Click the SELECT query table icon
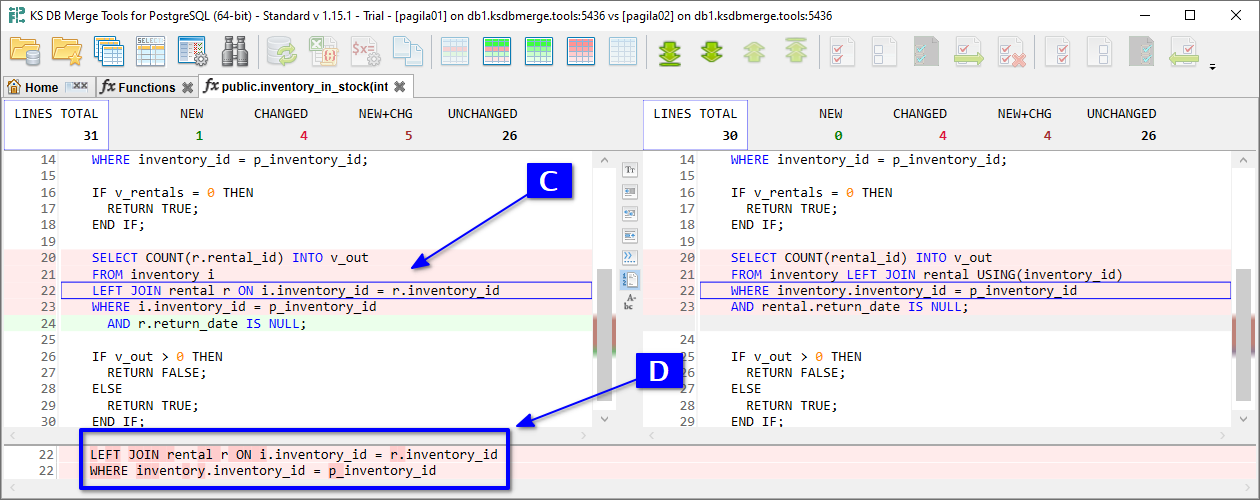 150,50
